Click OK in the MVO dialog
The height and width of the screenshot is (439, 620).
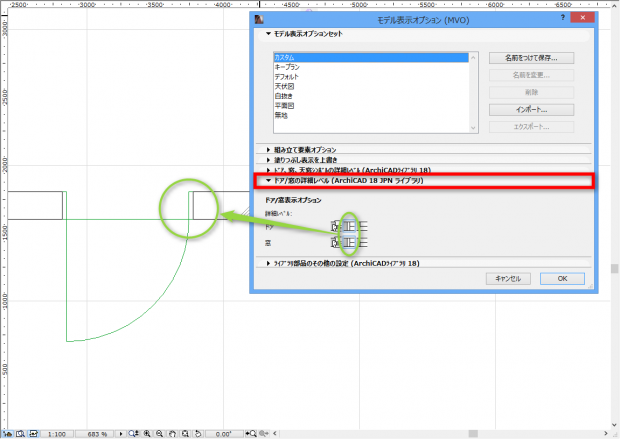coord(562,279)
